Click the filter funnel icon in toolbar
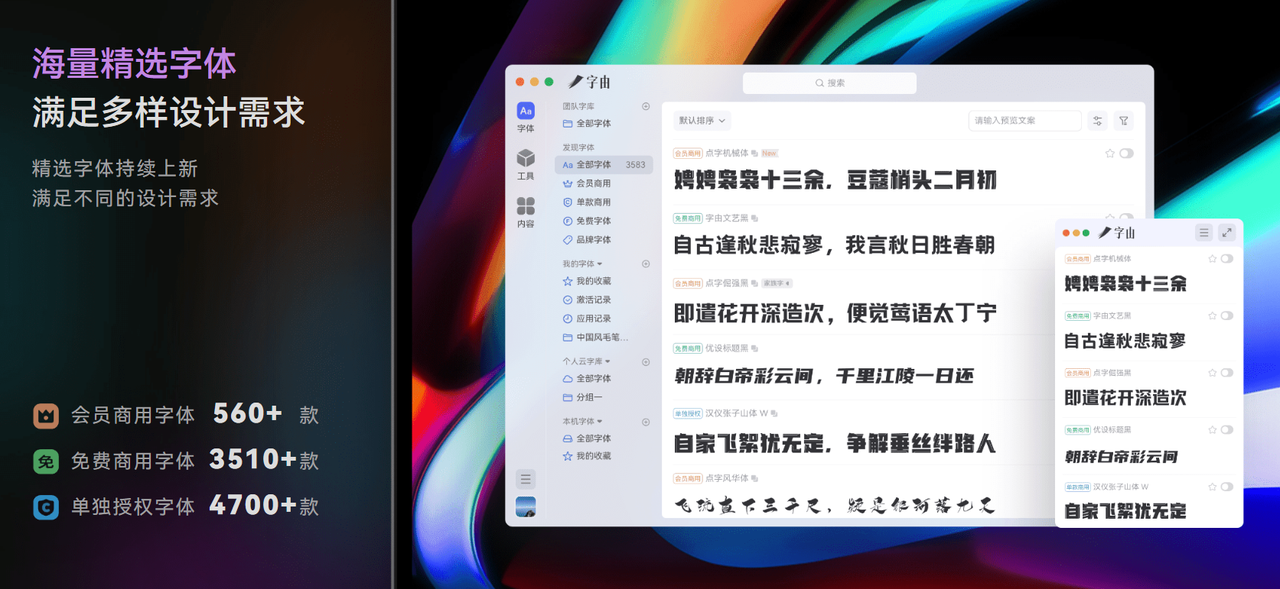The image size is (1280, 589). click(x=1124, y=121)
